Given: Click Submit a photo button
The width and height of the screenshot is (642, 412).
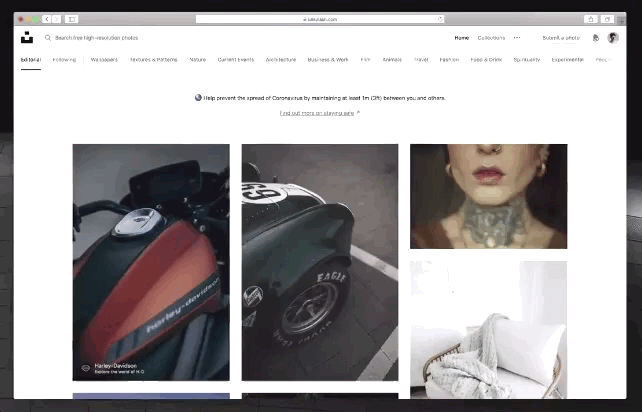Looking at the screenshot, I should 561,38.
